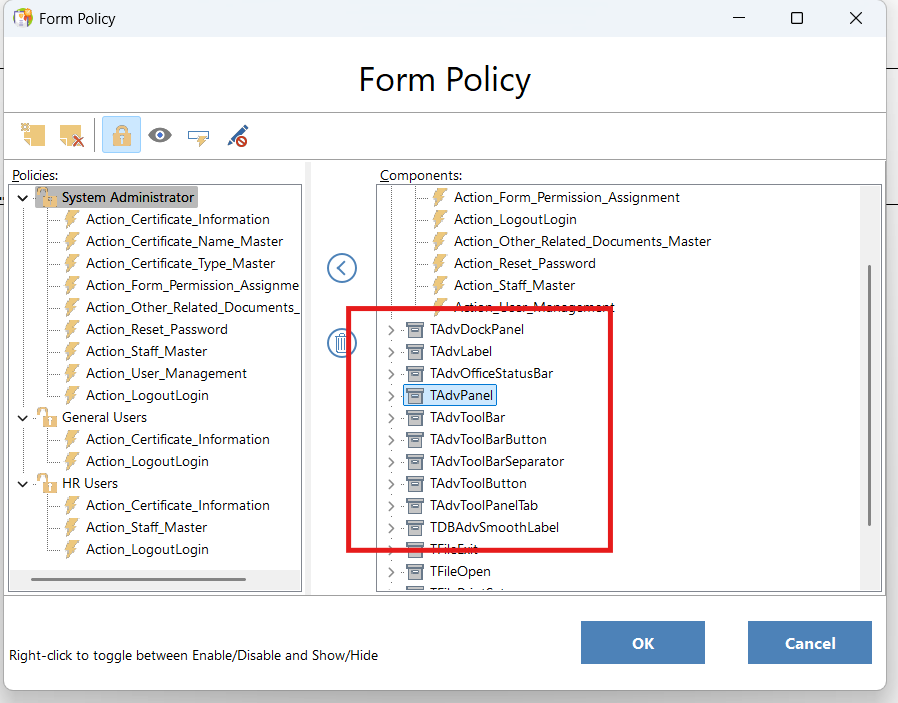898x703 pixels.
Task: Click the Policies horizontal scrollbar thumb
Action: [x=138, y=579]
